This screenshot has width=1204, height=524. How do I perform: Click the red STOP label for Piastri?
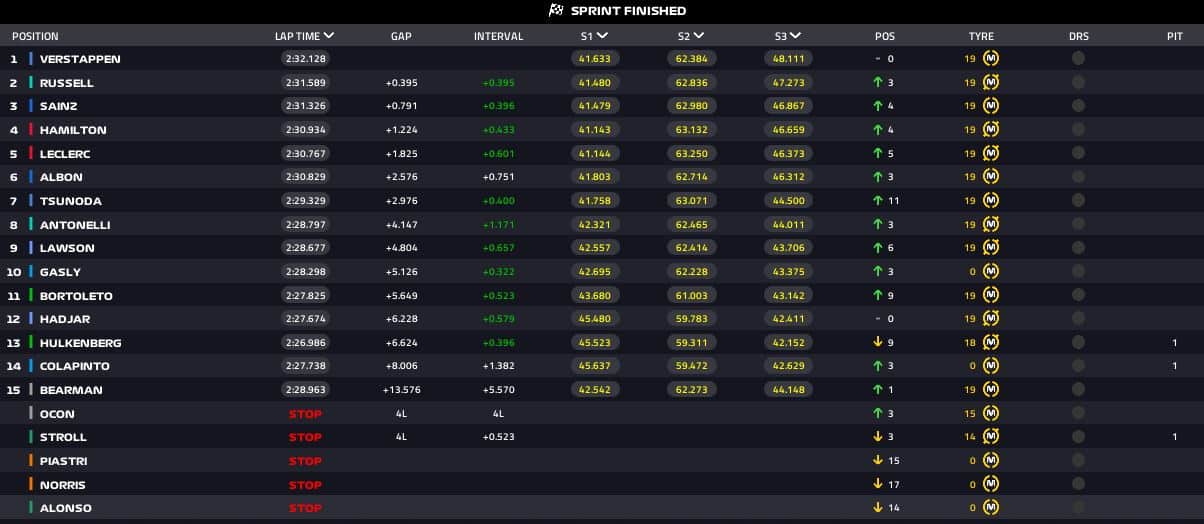[x=305, y=461]
